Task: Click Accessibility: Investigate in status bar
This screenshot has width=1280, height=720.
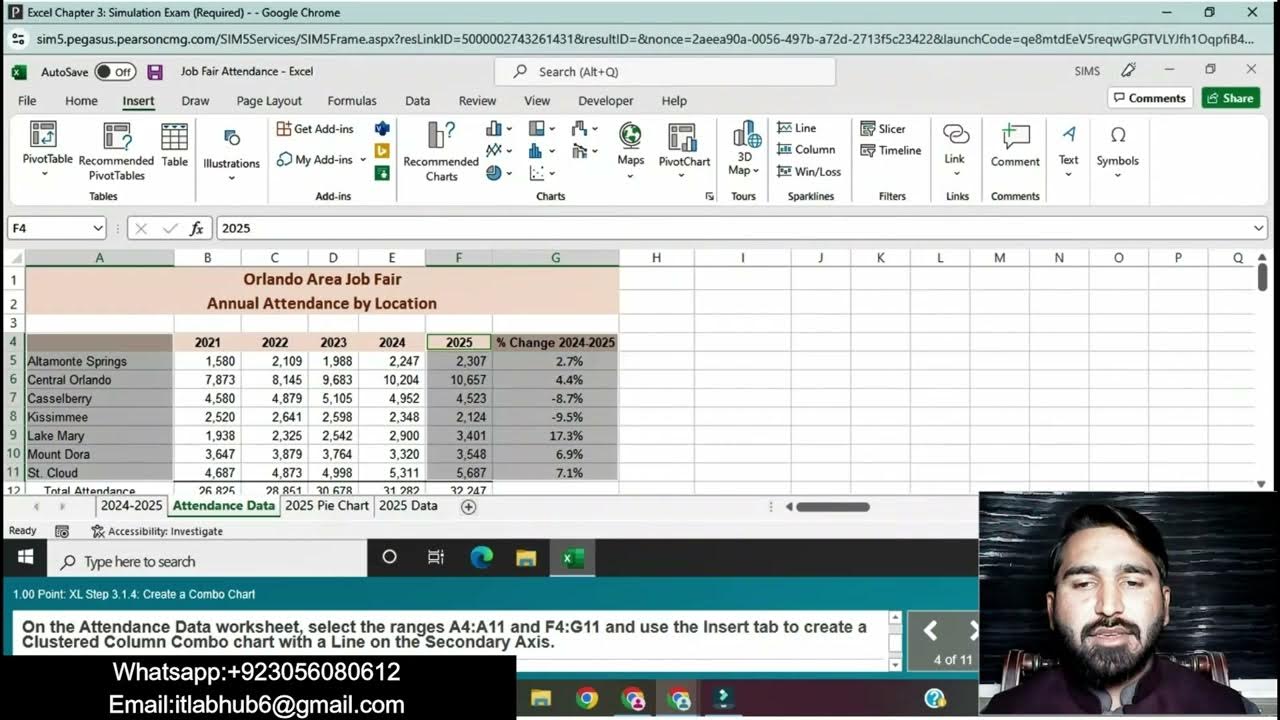Action: 157,532
